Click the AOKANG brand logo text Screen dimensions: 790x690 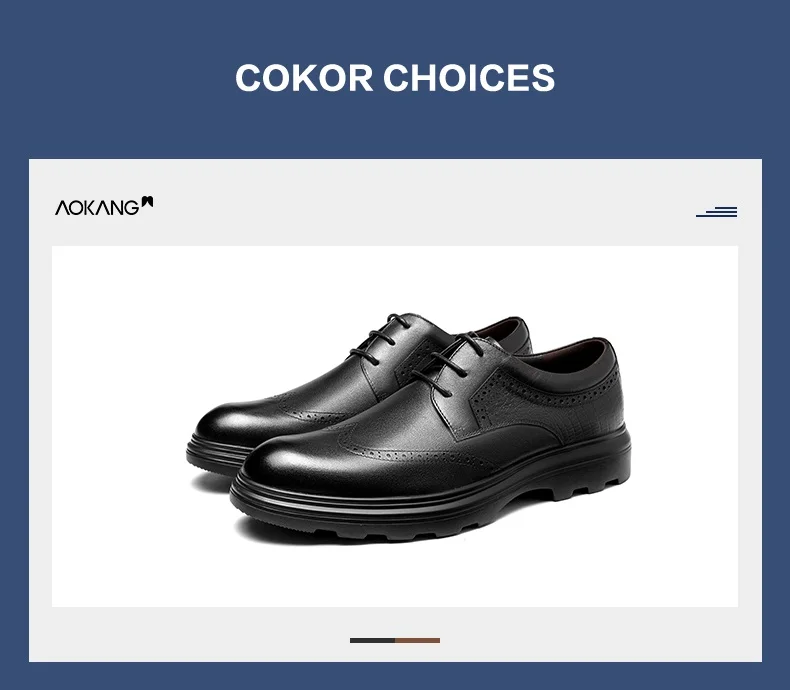point(97,208)
